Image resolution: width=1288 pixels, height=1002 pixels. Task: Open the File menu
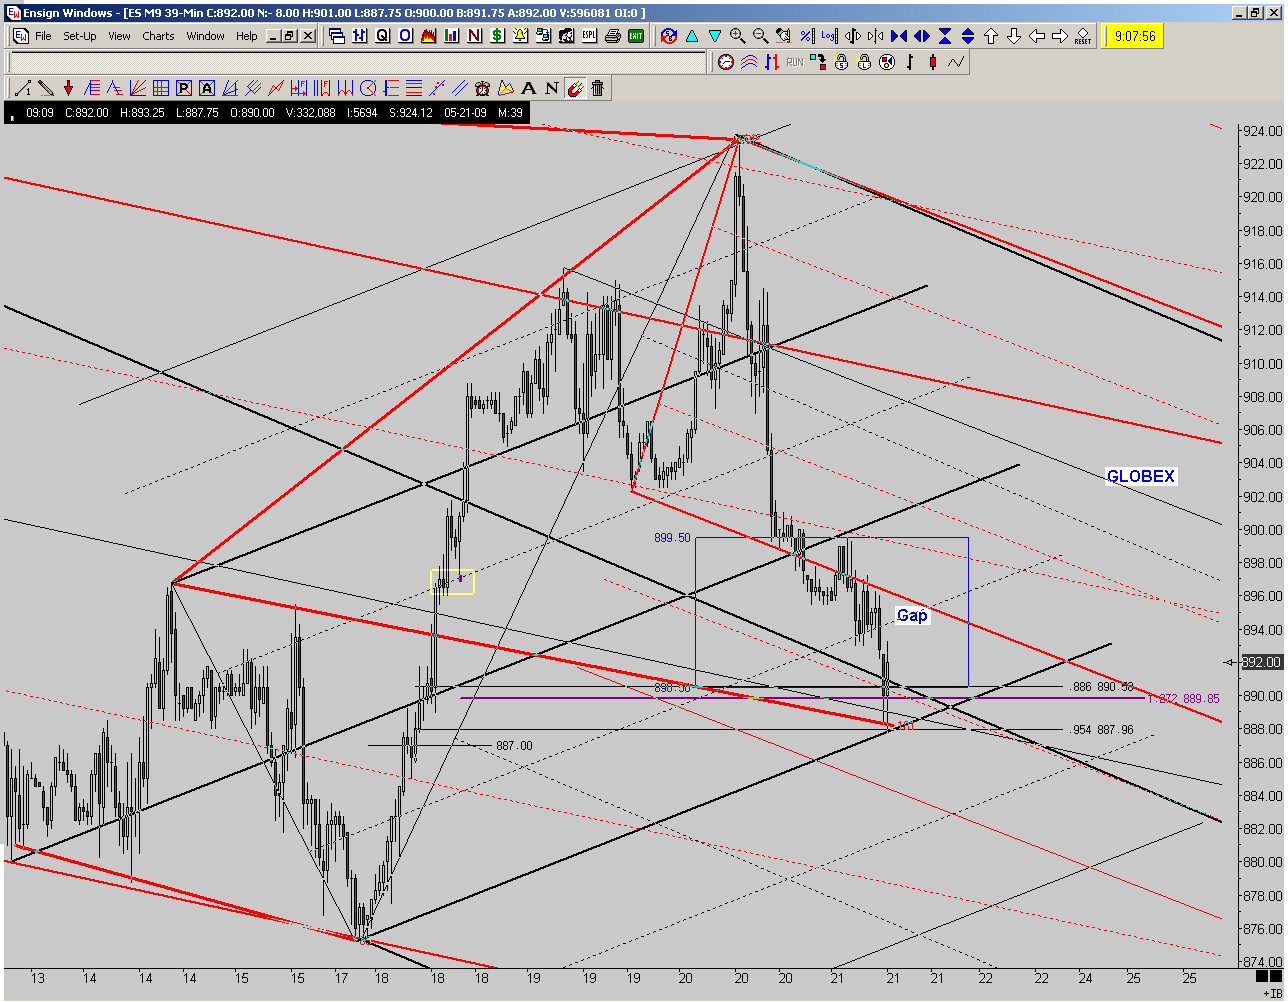click(43, 36)
